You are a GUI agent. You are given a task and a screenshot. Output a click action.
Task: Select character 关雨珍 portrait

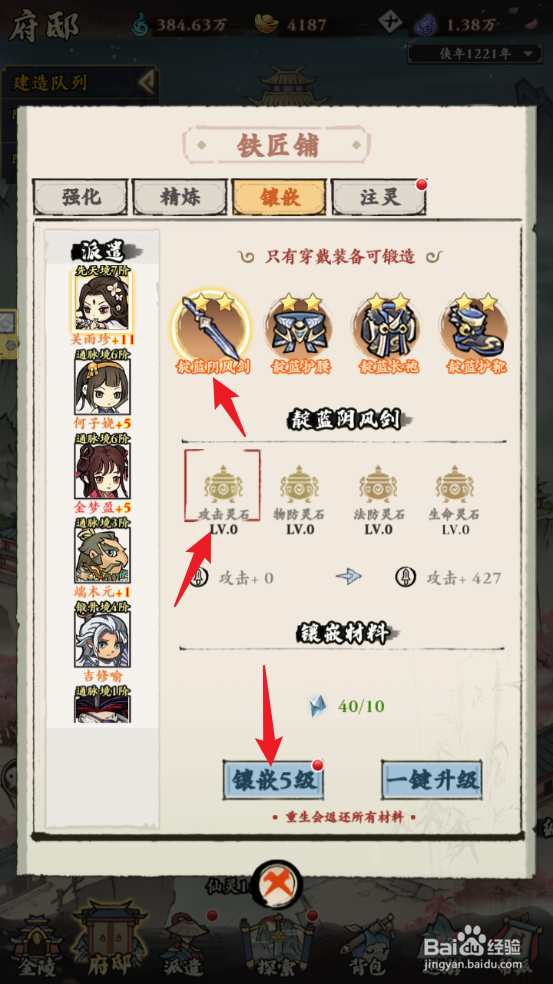(x=102, y=301)
